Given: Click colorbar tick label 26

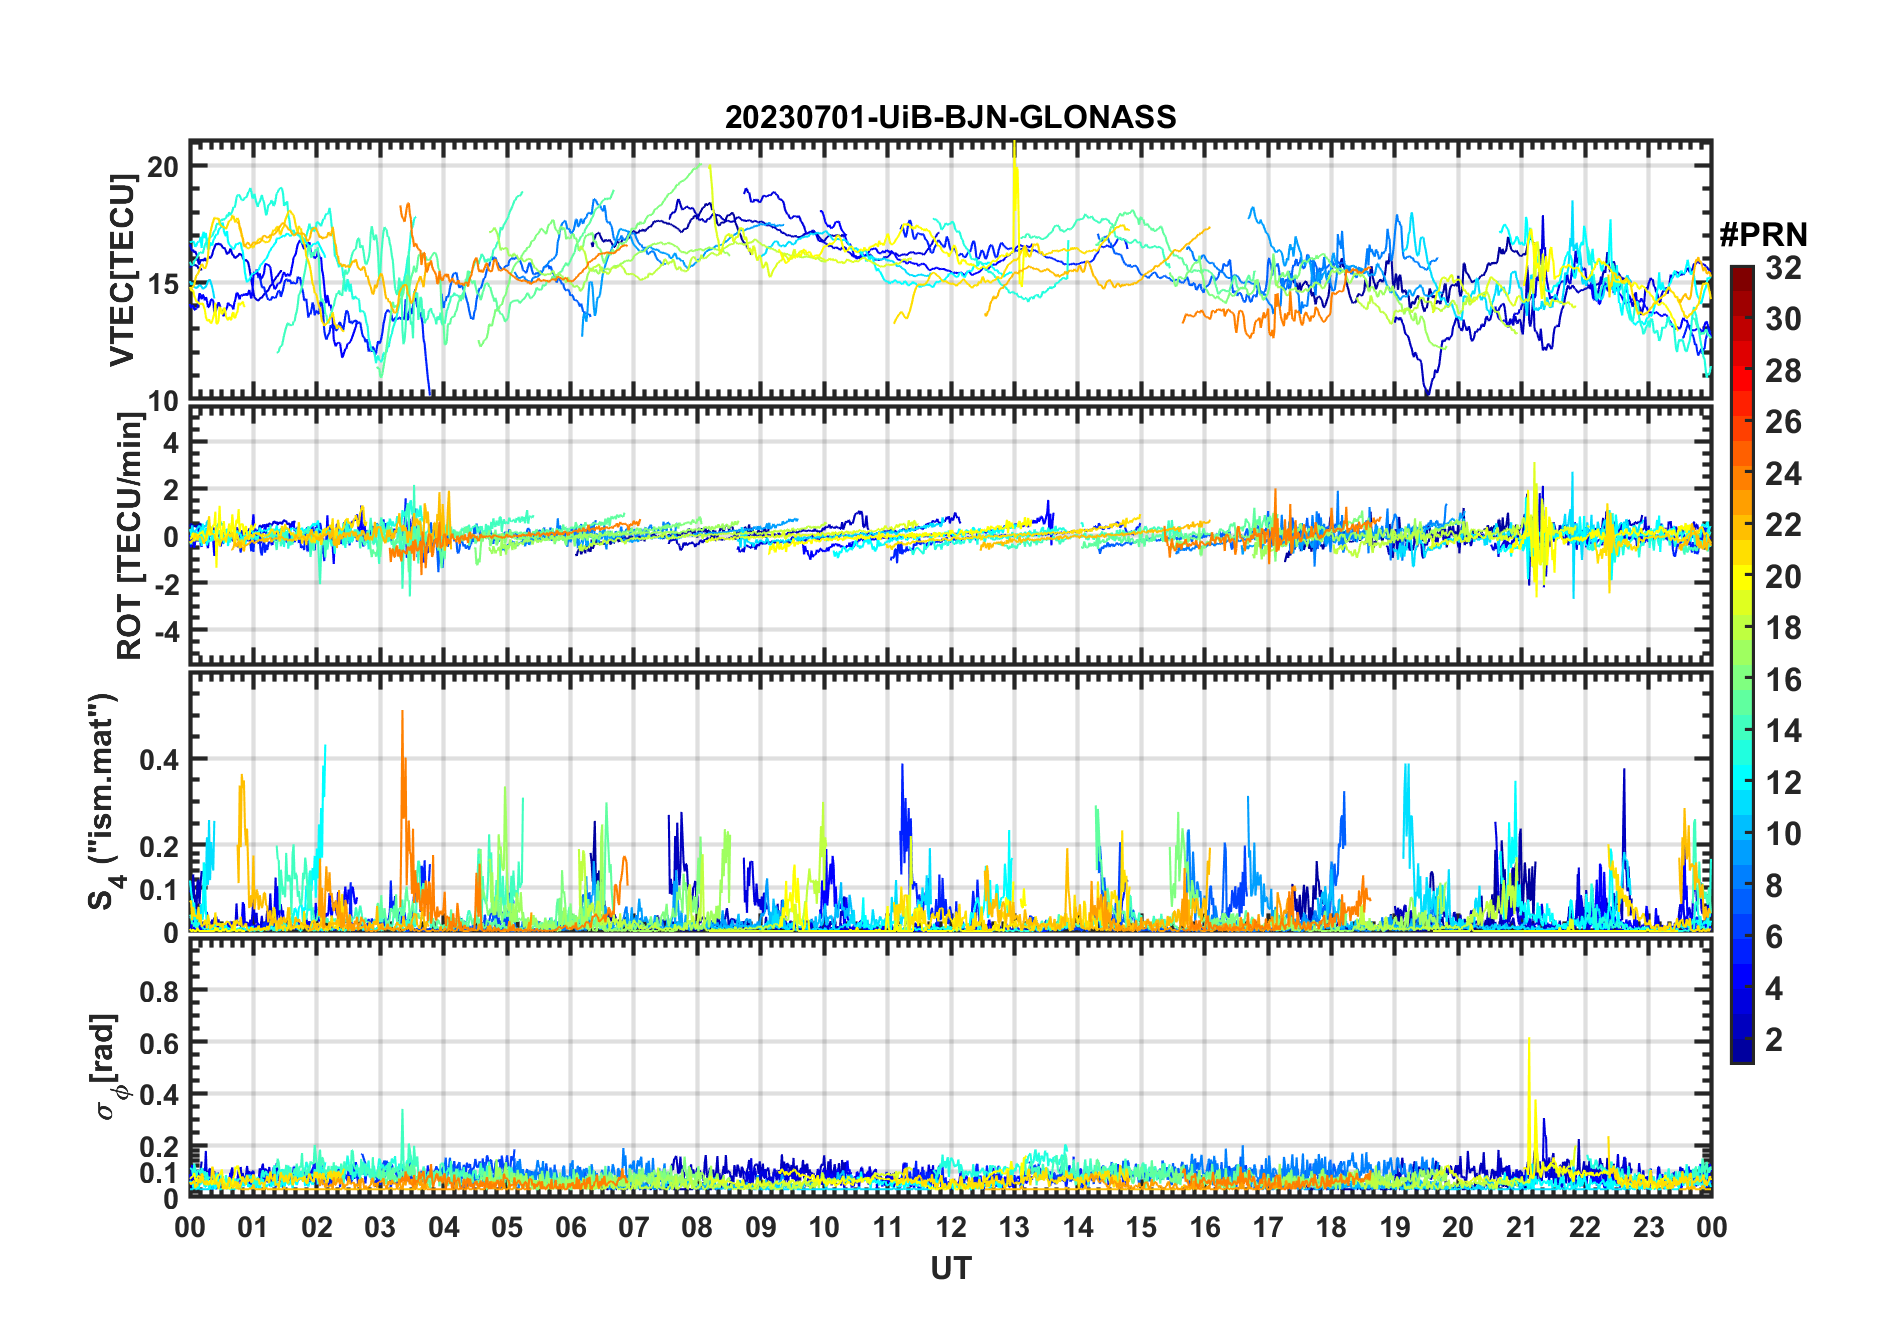Looking at the screenshot, I should pyautogui.click(x=1783, y=422).
